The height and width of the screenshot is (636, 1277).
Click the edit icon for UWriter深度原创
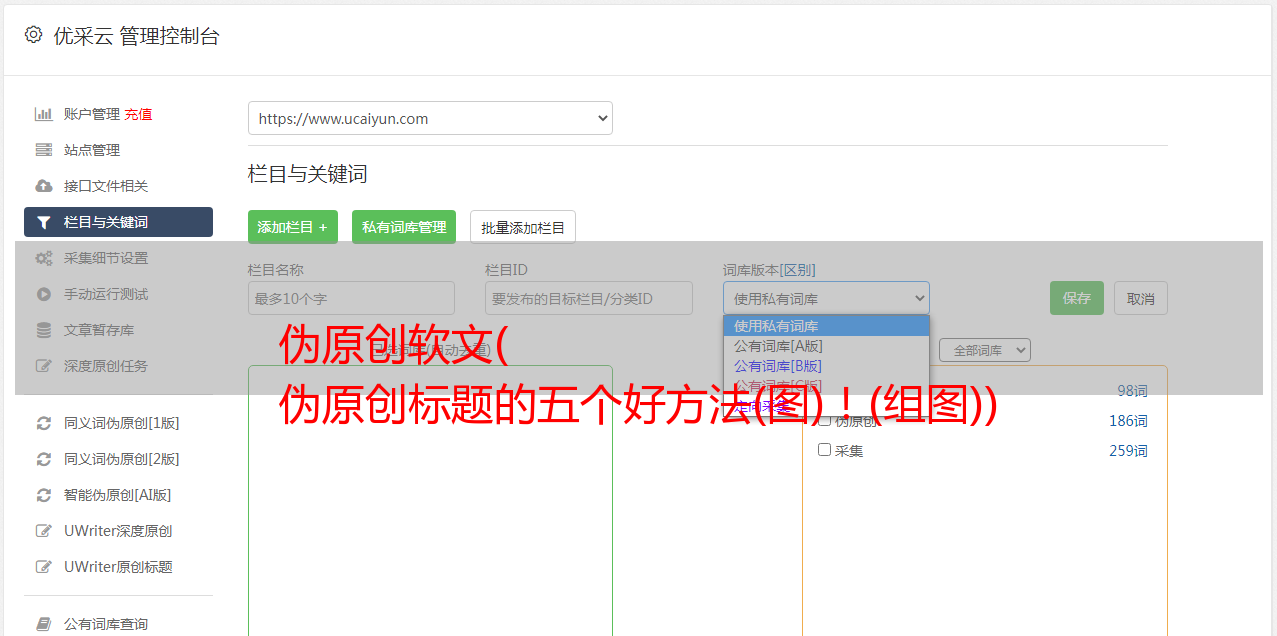(44, 531)
